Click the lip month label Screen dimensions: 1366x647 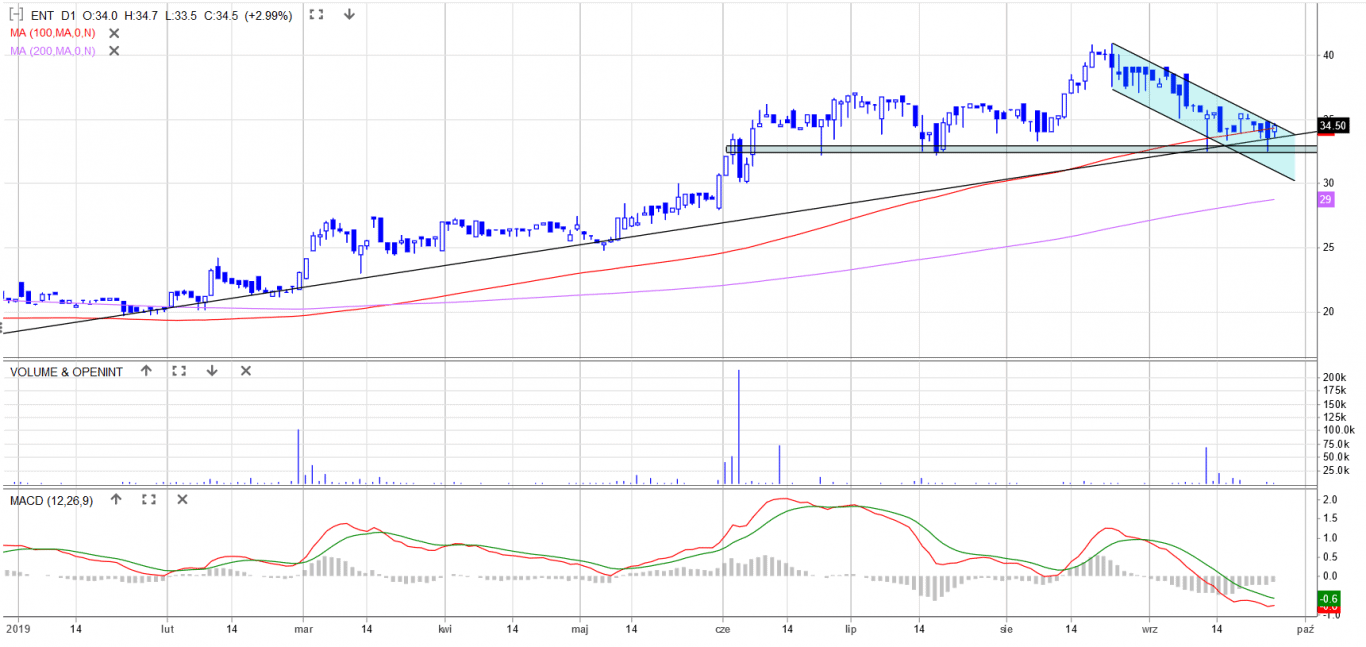click(x=851, y=629)
